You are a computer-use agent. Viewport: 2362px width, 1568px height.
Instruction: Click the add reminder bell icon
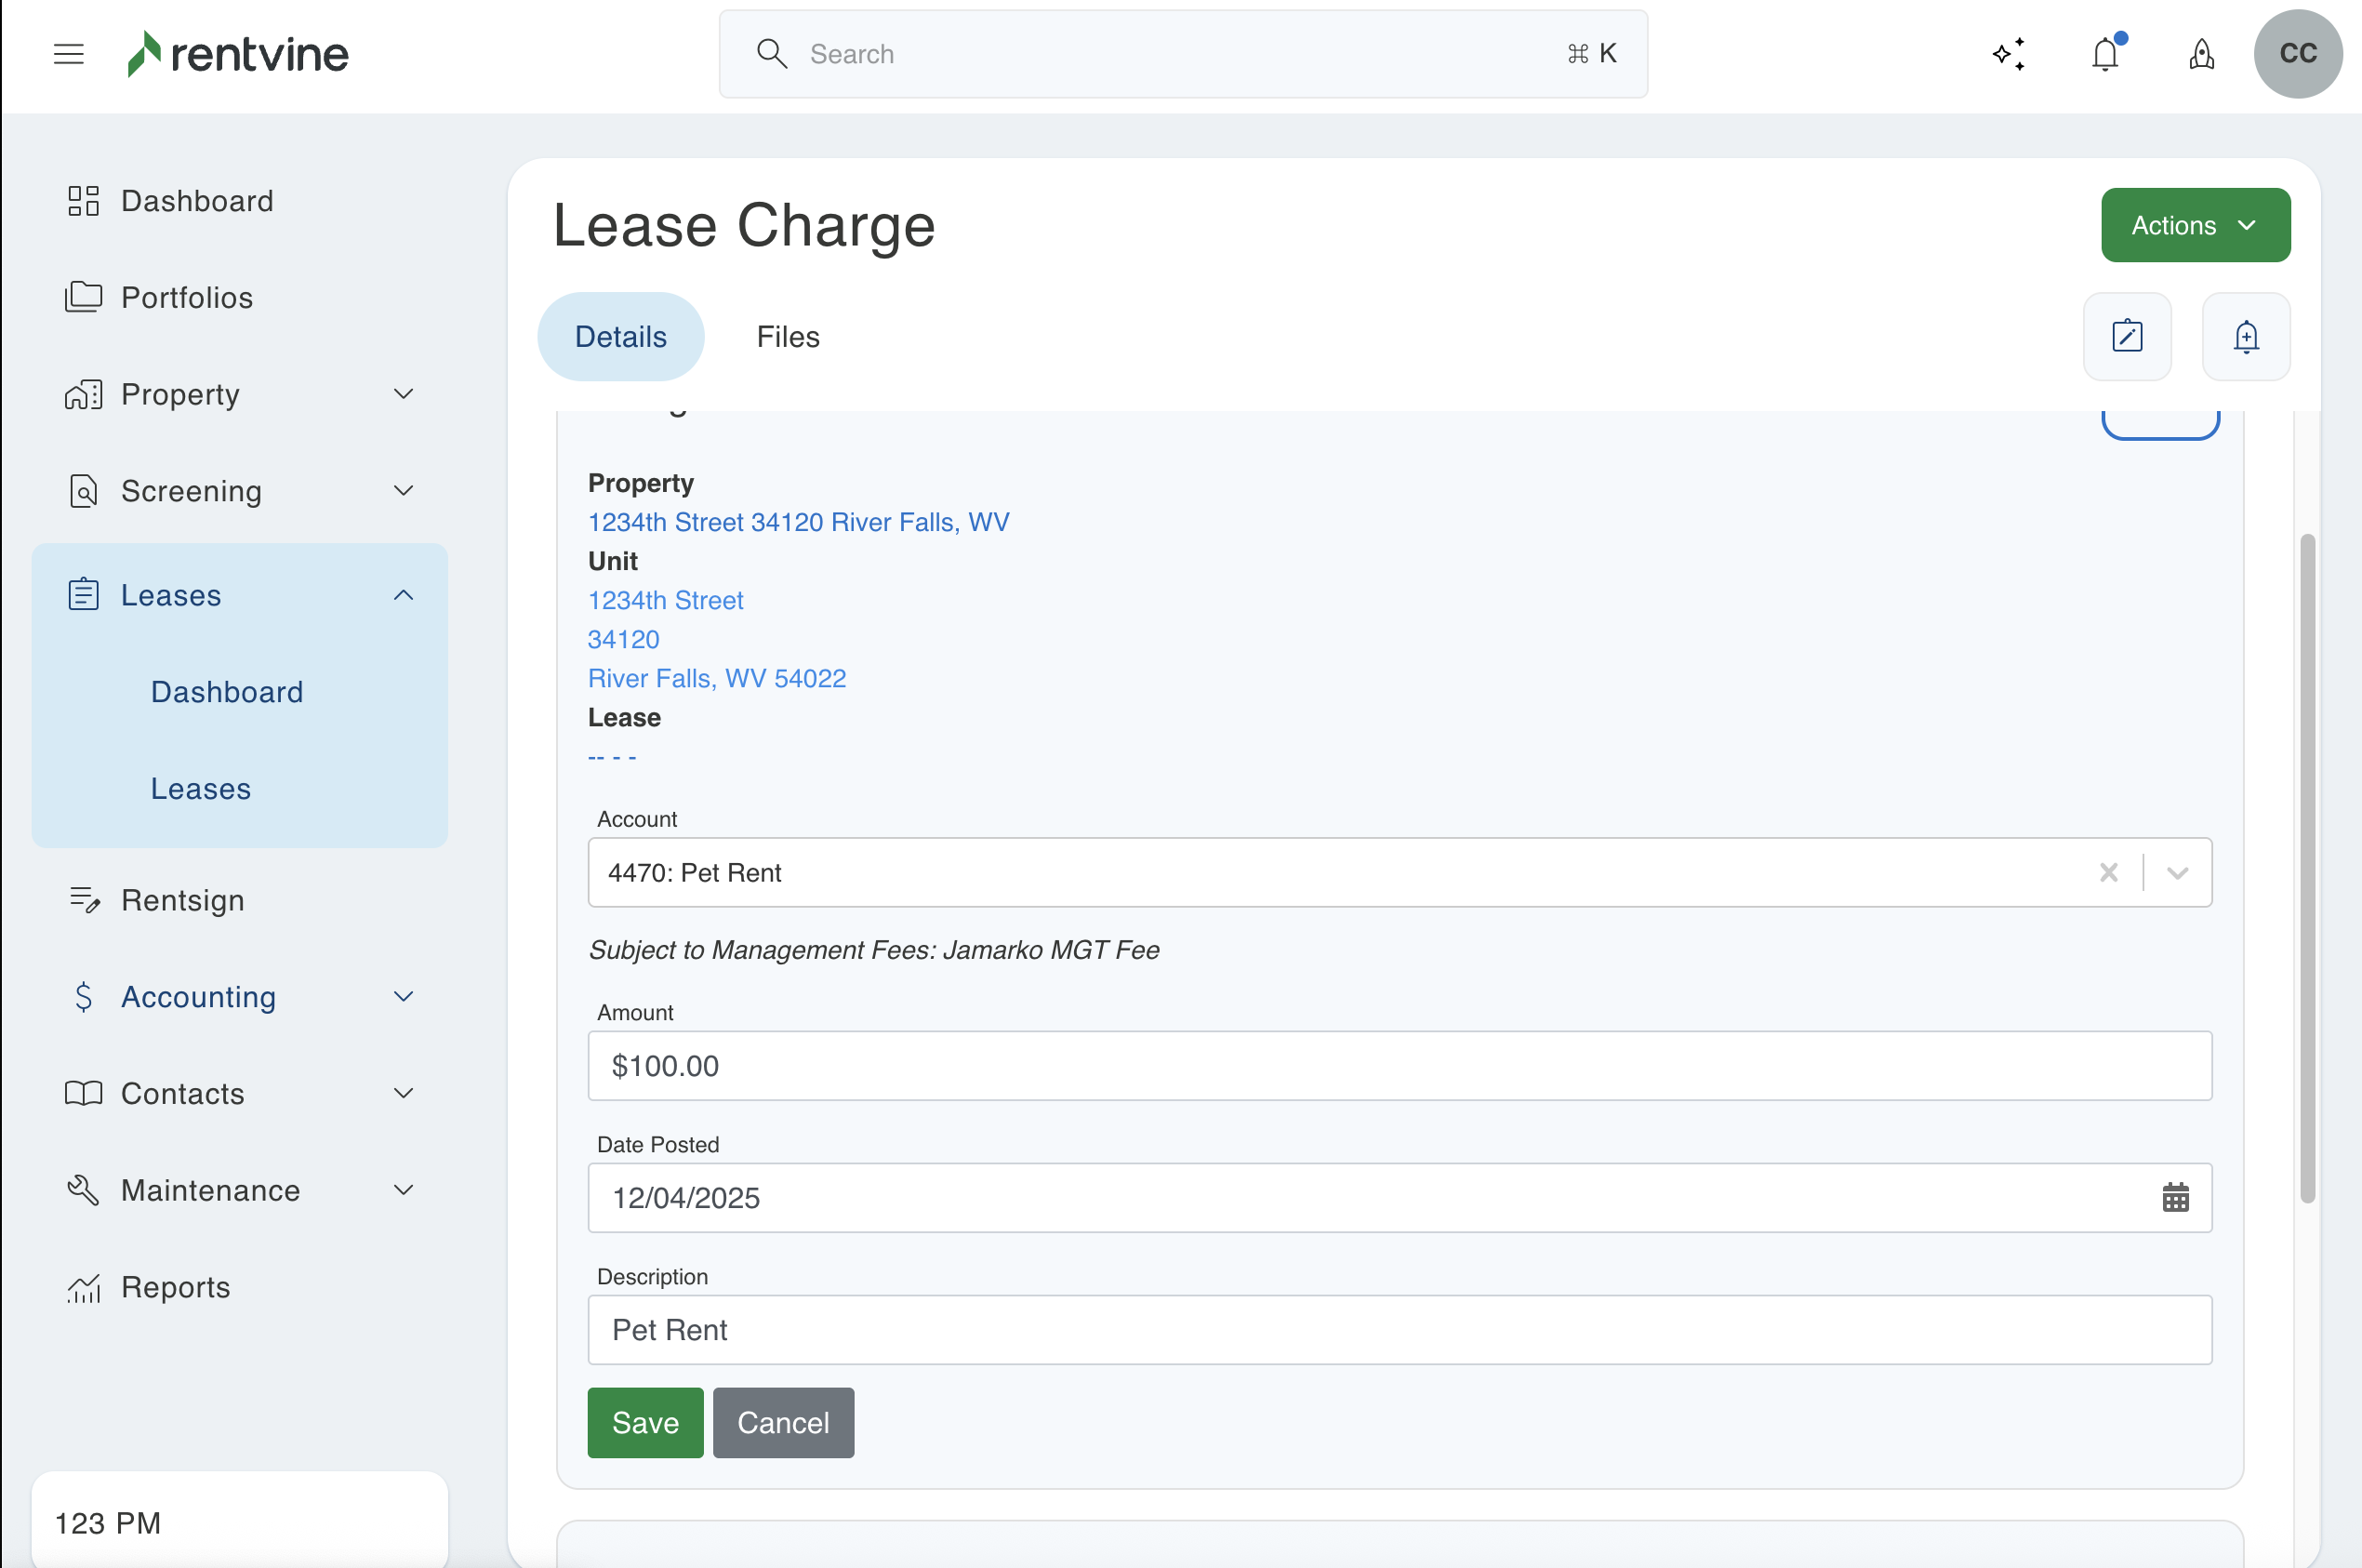2245,336
